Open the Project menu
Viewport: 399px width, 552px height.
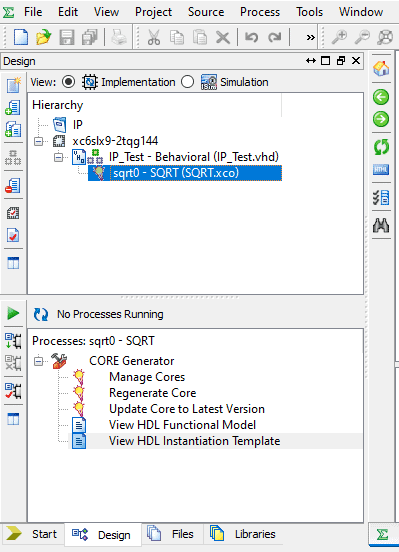(x=154, y=12)
